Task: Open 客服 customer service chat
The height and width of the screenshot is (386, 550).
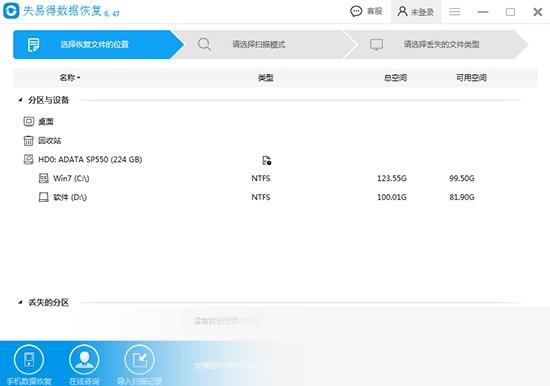Action: click(366, 12)
